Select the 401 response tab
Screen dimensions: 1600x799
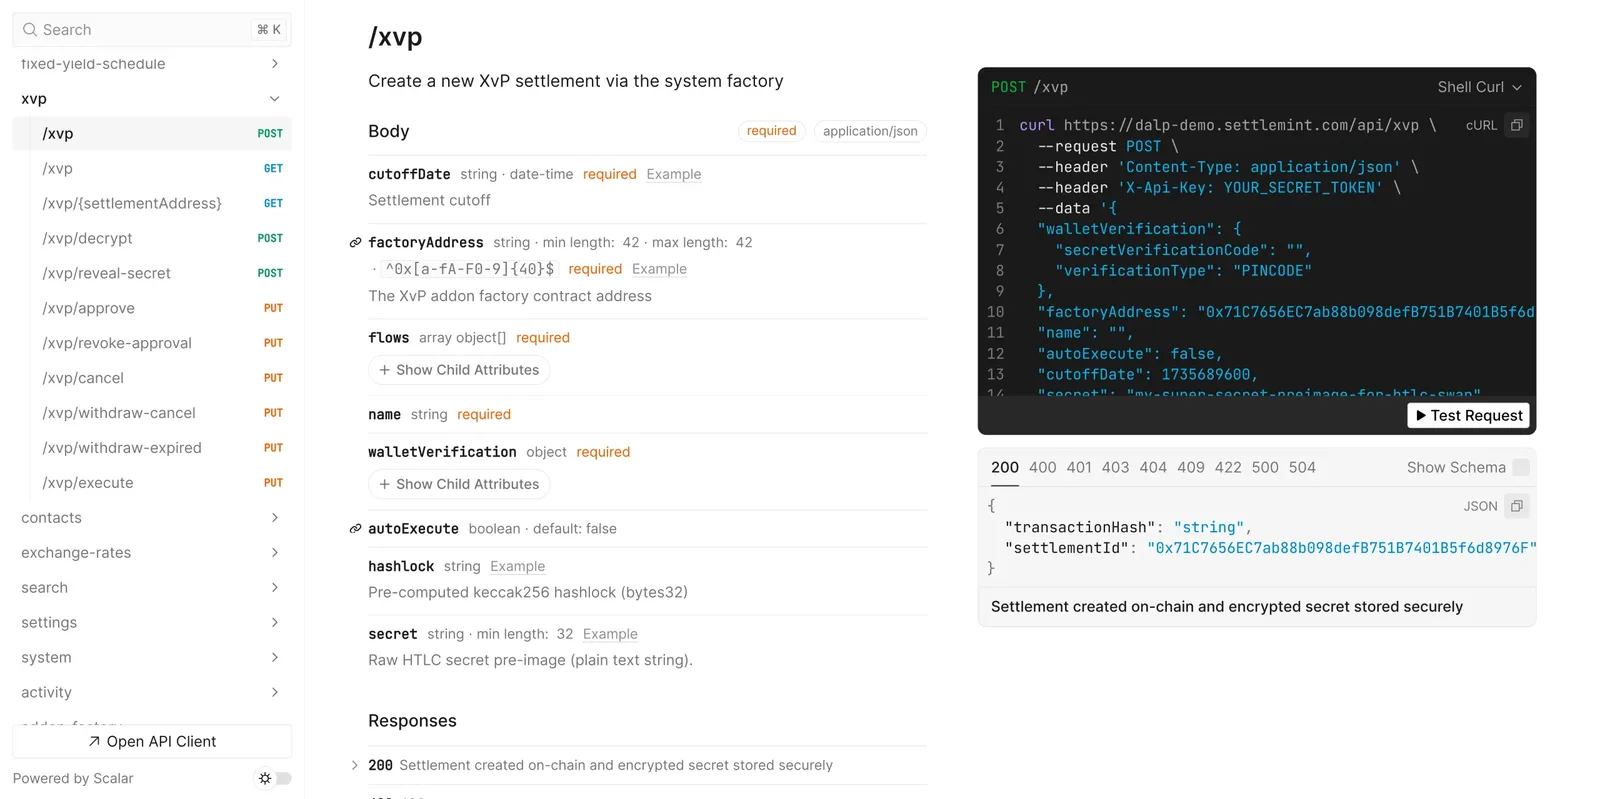[x=1079, y=467]
